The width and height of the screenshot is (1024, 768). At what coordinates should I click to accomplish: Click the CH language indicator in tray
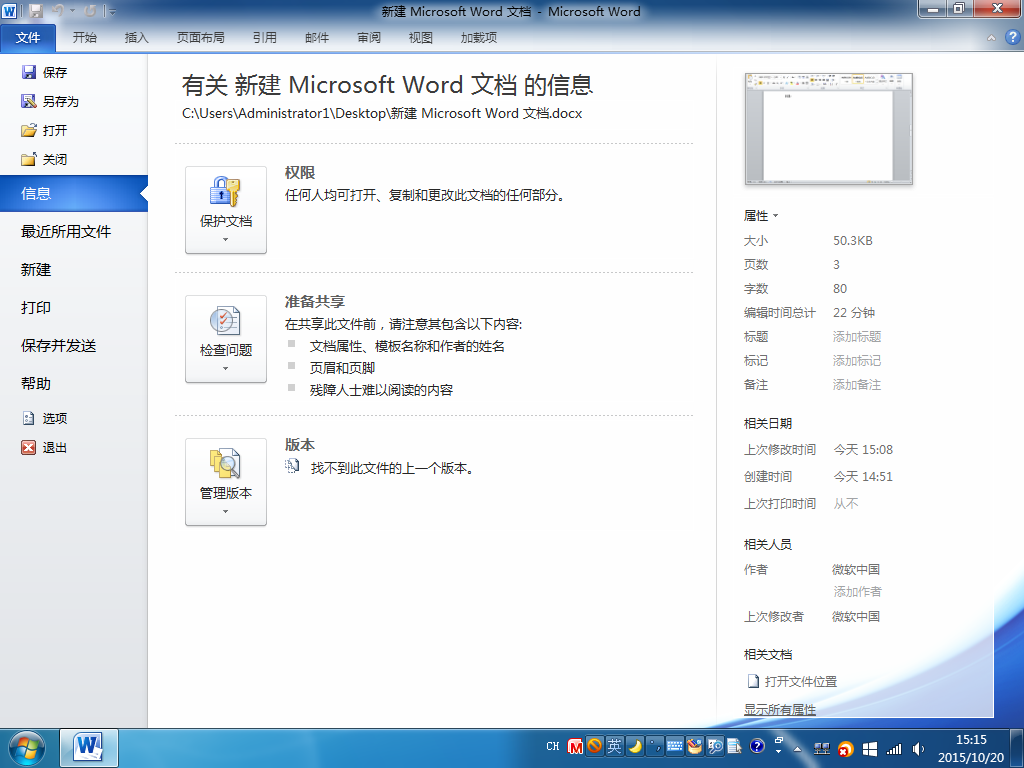(x=552, y=746)
